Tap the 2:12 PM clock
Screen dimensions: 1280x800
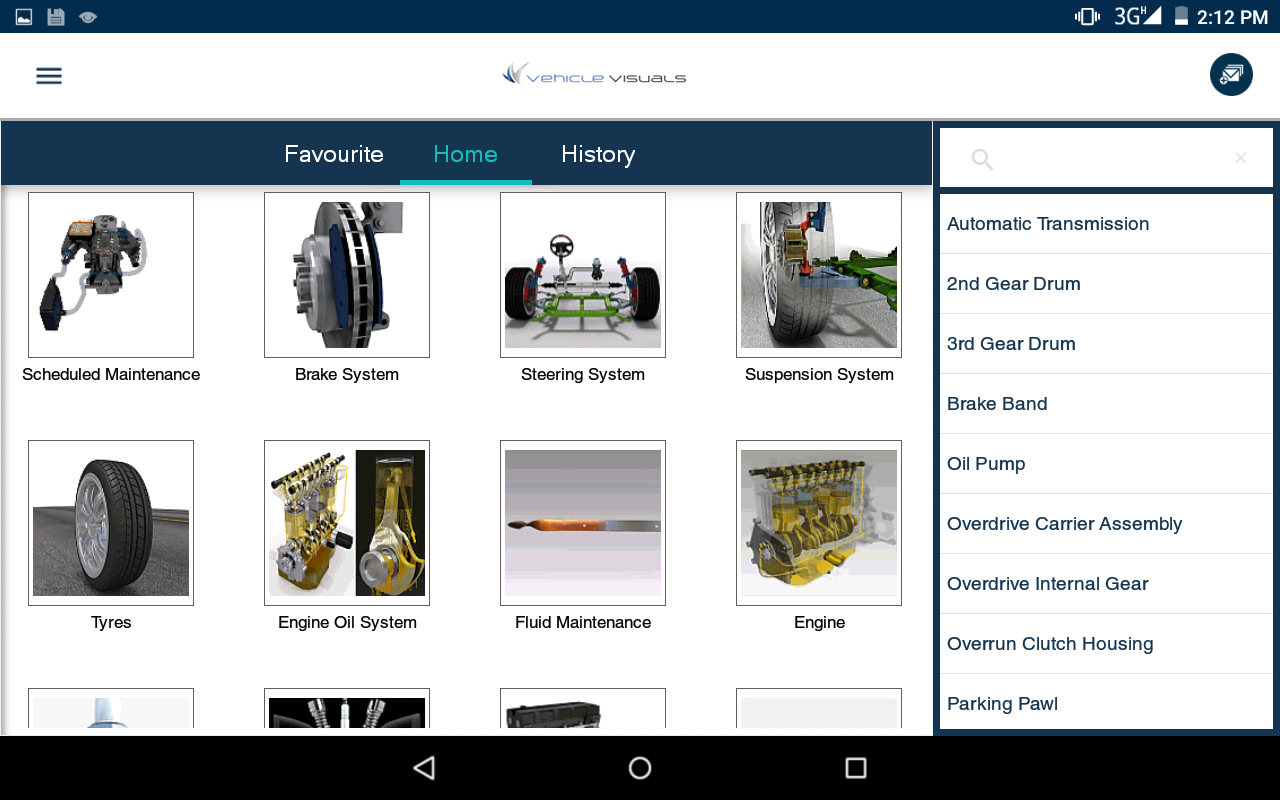[x=1232, y=17]
